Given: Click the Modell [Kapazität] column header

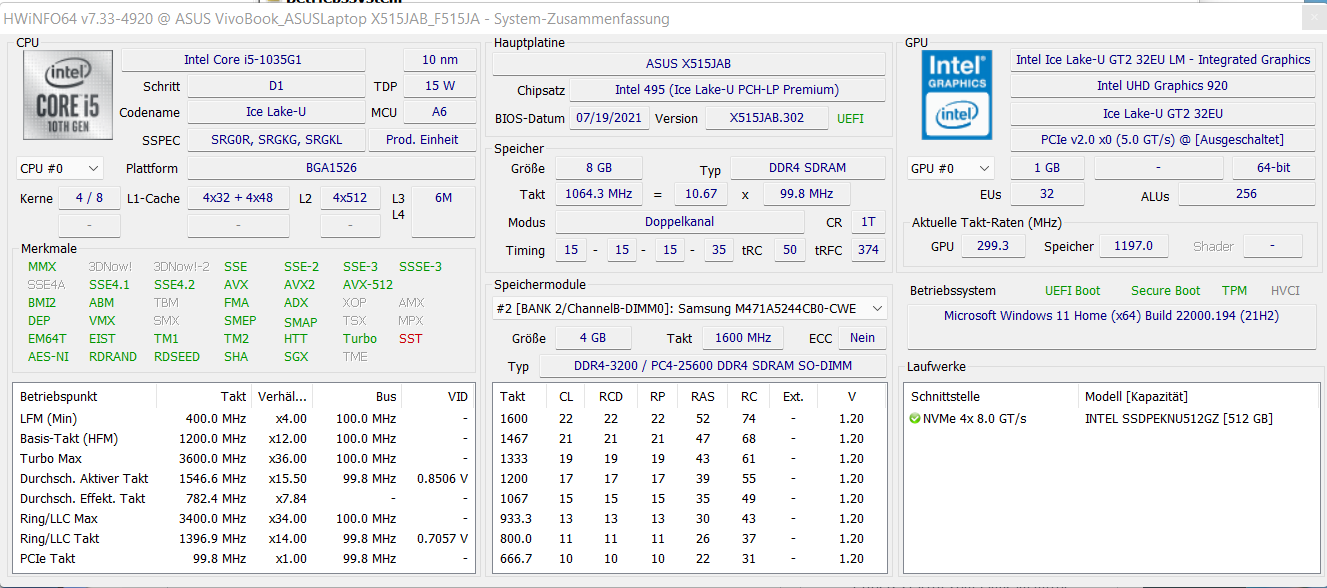Looking at the screenshot, I should 1136,397.
